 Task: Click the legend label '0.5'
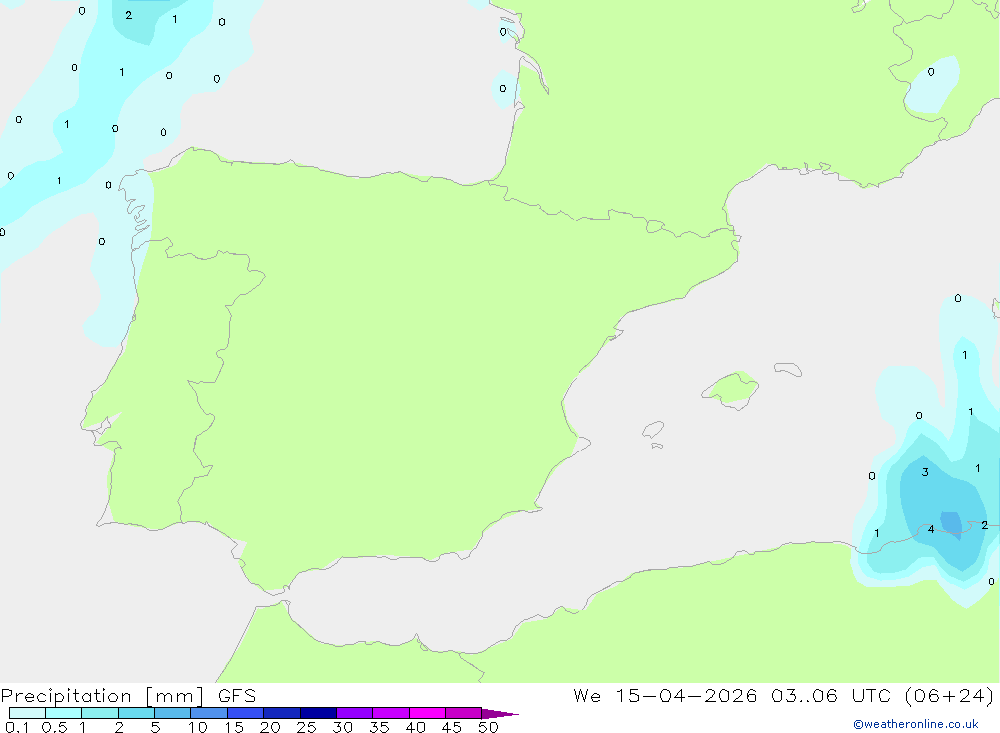54,727
